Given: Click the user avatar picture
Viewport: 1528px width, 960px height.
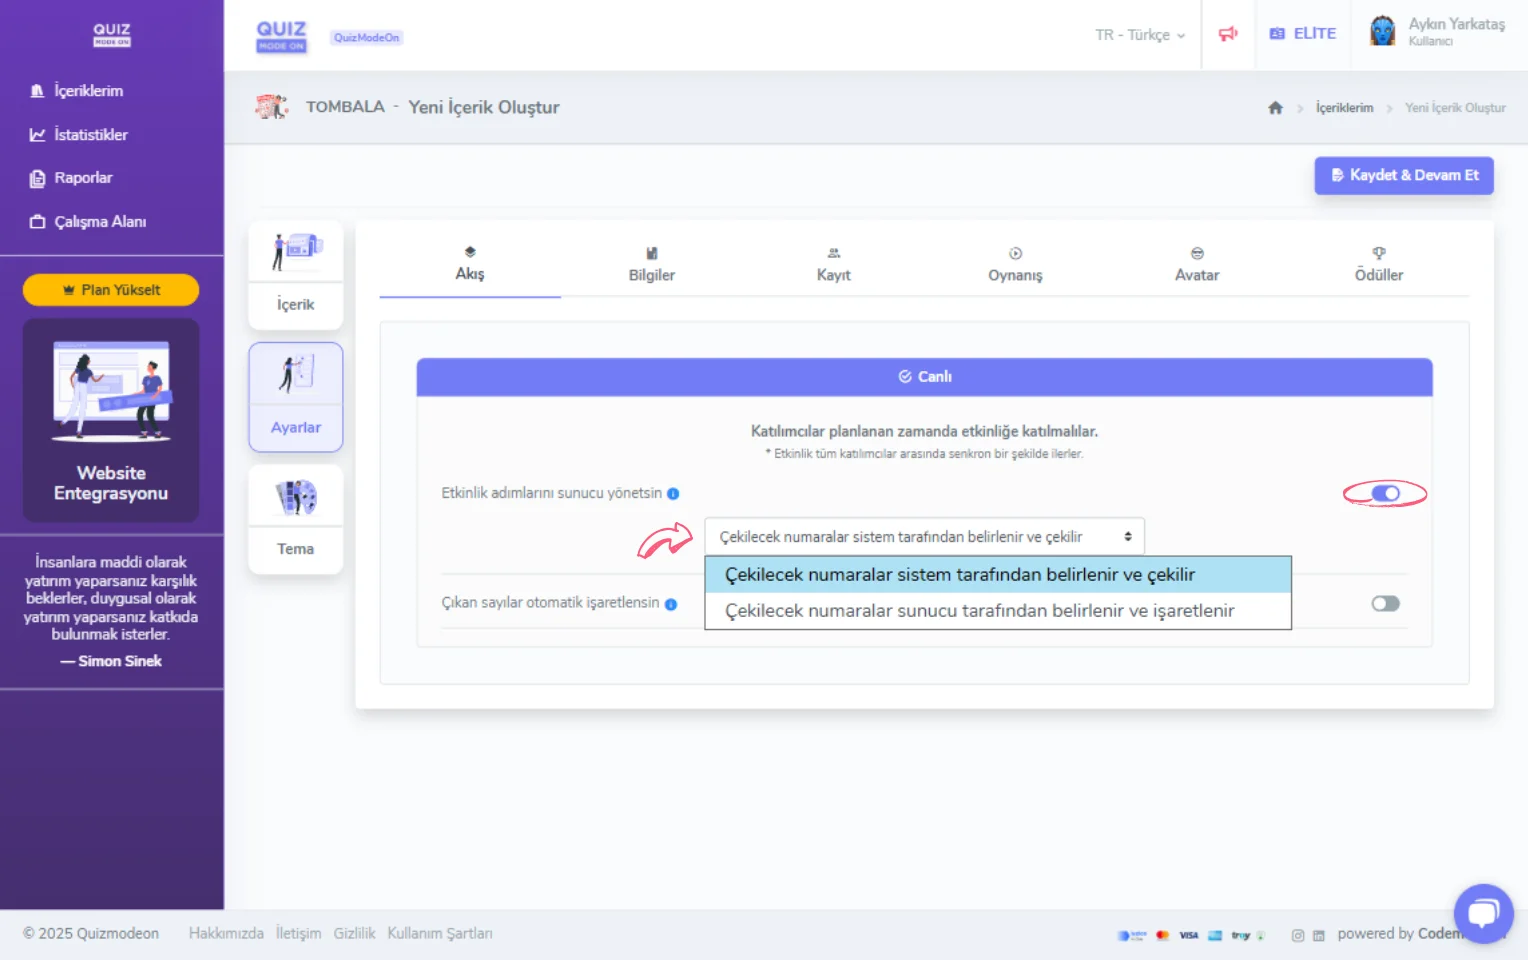Looking at the screenshot, I should pos(1382,32).
